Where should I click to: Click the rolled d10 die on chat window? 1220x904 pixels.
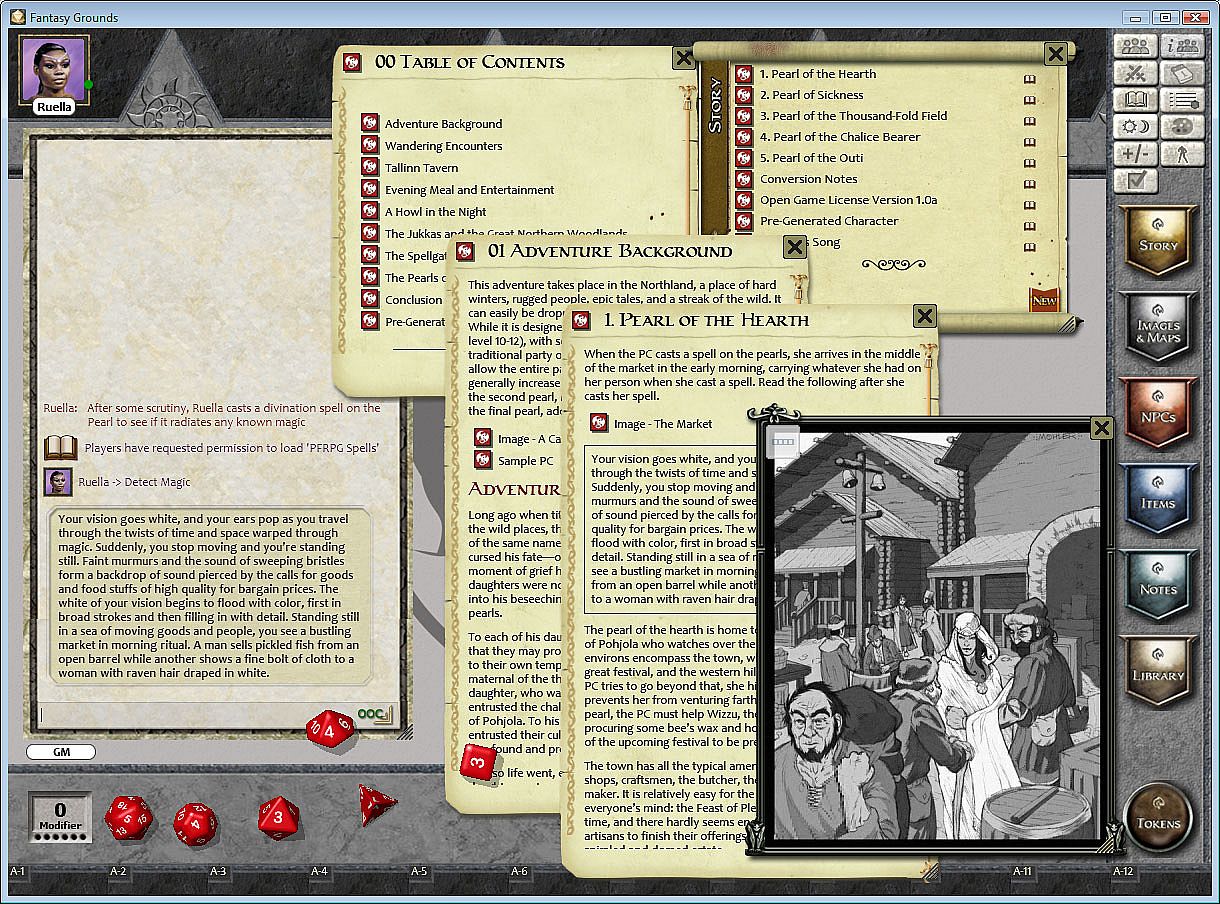[330, 728]
